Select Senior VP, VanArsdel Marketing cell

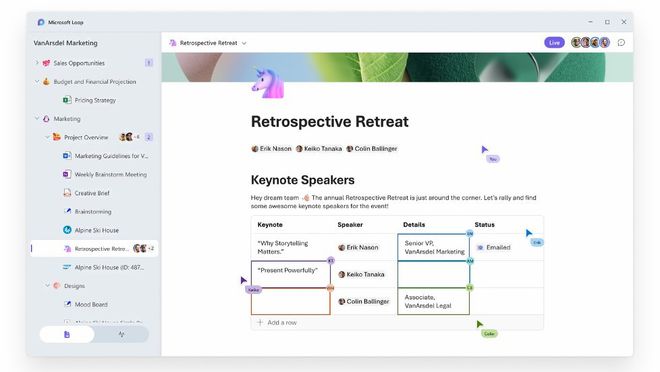pyautogui.click(x=434, y=247)
